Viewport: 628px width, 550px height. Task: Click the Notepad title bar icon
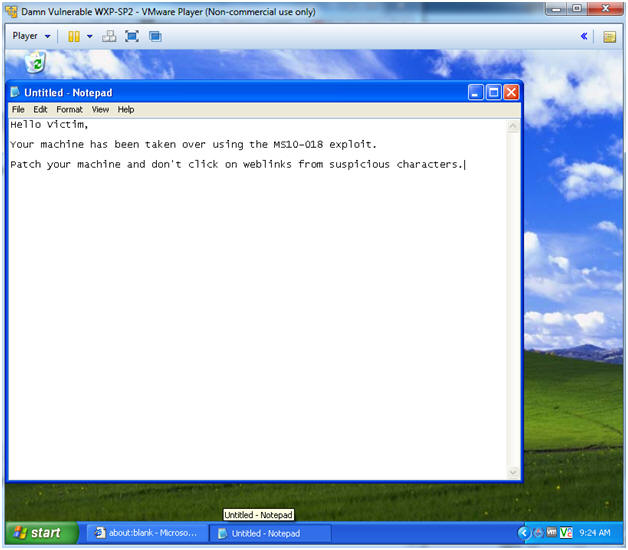pyautogui.click(x=15, y=93)
